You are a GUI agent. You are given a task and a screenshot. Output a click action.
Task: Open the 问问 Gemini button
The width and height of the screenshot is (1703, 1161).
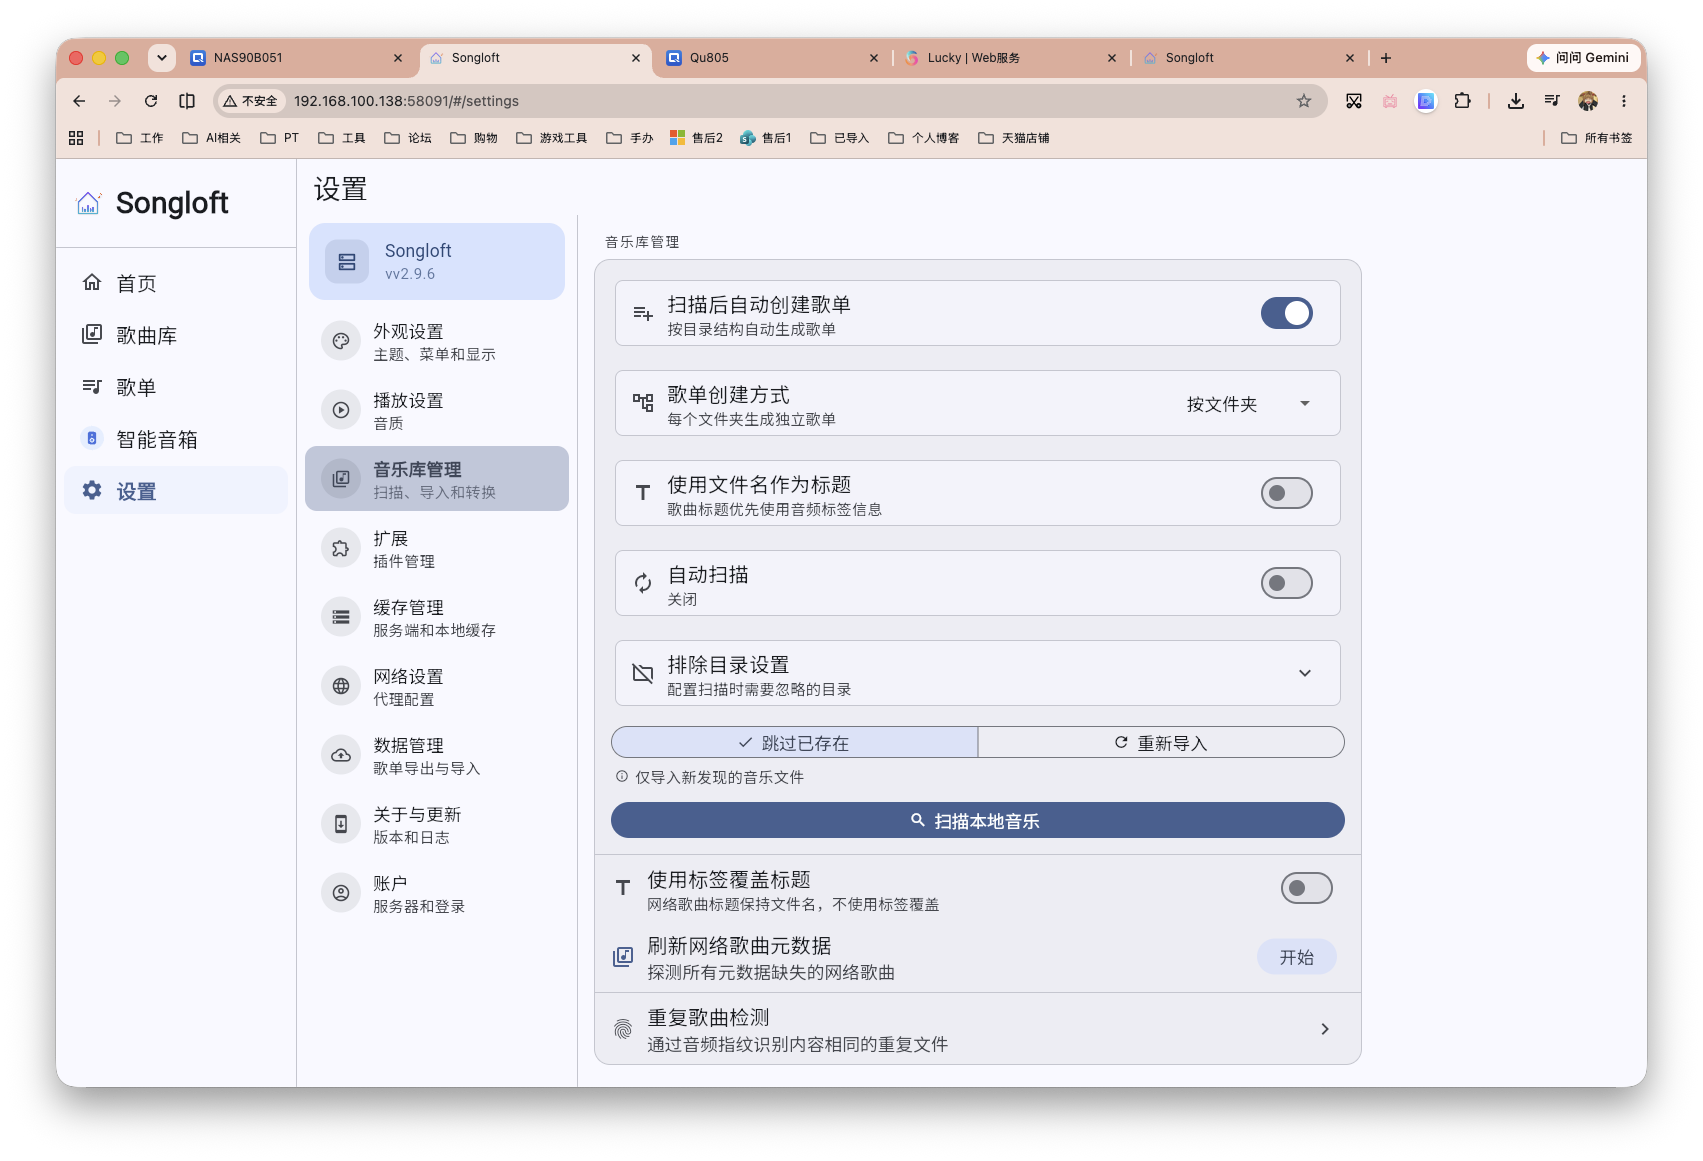(1583, 58)
